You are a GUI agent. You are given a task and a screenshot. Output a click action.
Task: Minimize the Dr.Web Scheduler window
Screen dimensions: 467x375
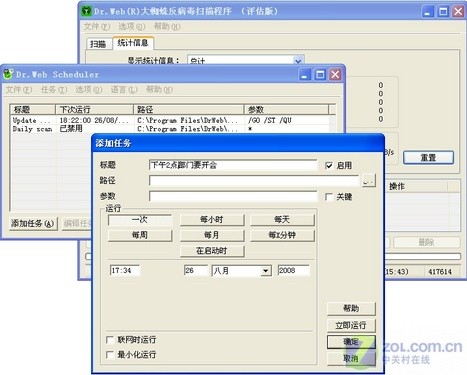[304, 74]
